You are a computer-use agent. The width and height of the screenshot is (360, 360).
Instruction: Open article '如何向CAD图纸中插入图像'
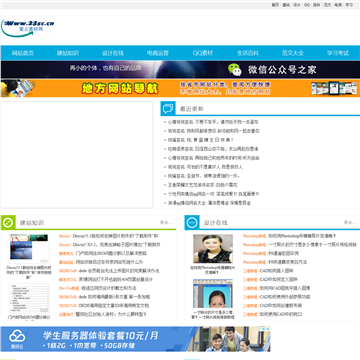285,288
